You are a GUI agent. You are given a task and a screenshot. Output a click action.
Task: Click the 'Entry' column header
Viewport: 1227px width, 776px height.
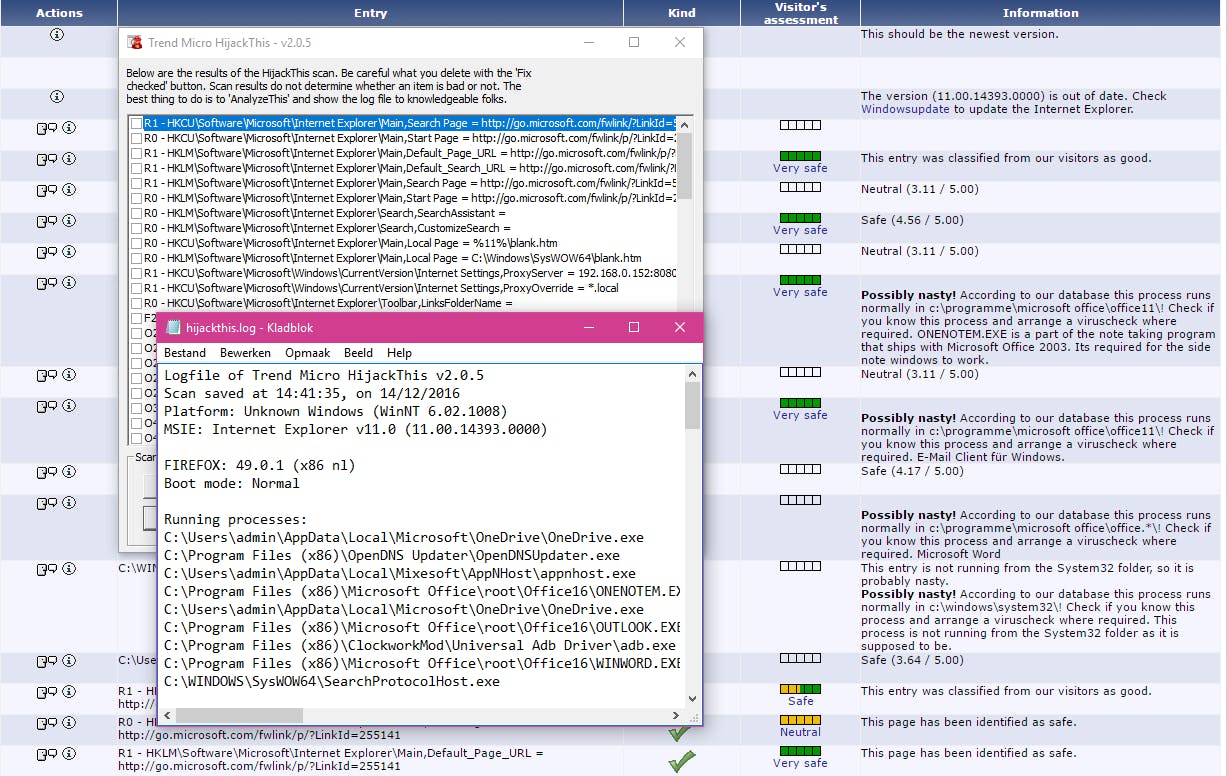pos(370,13)
